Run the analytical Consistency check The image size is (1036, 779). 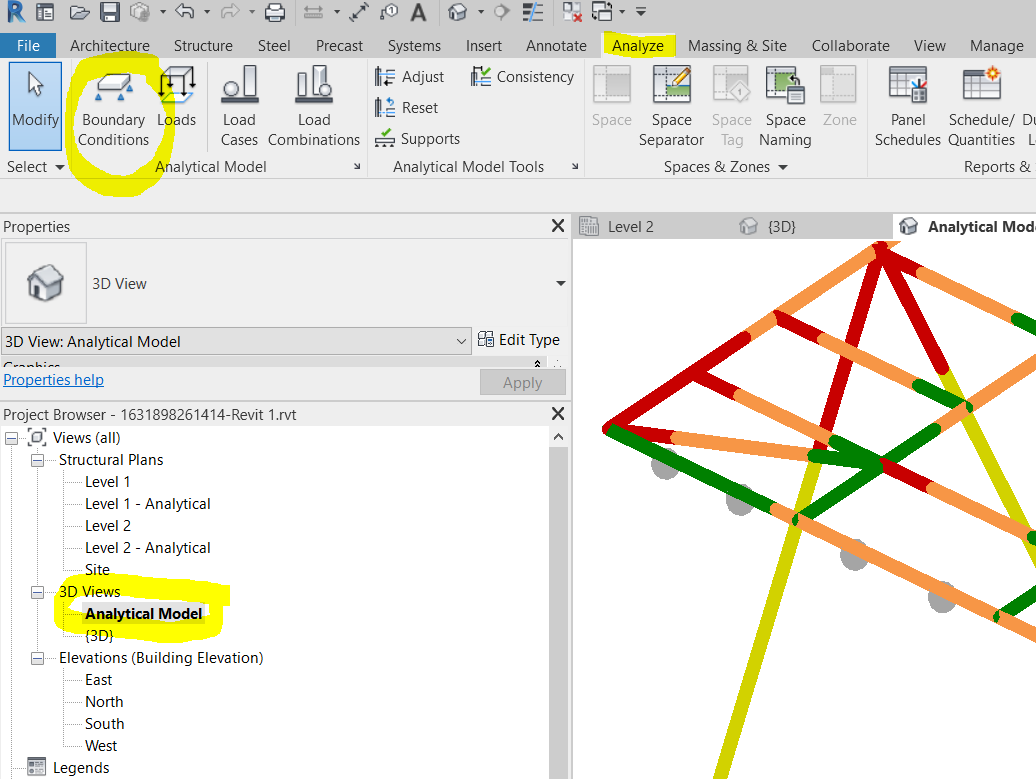coord(522,76)
